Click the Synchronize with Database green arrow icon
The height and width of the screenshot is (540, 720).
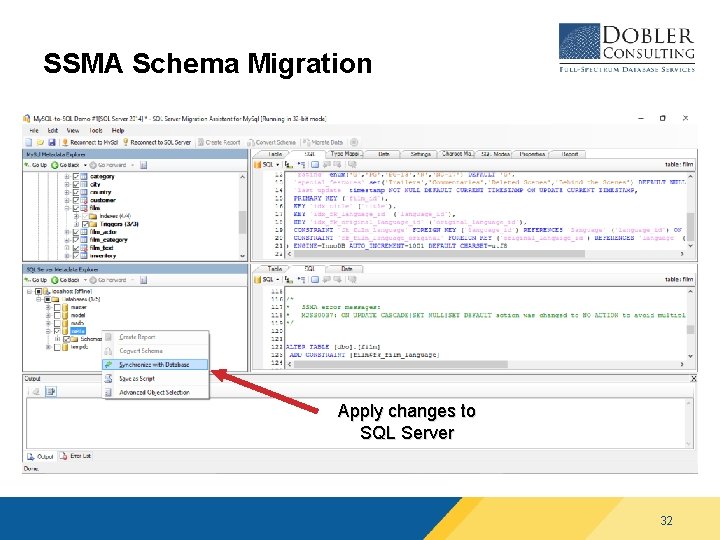pyautogui.click(x=108, y=365)
